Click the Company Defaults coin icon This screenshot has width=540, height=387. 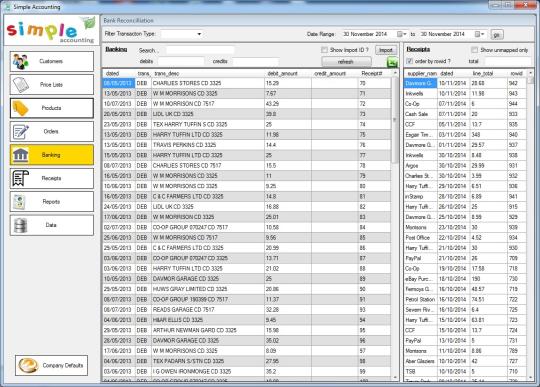[28, 365]
